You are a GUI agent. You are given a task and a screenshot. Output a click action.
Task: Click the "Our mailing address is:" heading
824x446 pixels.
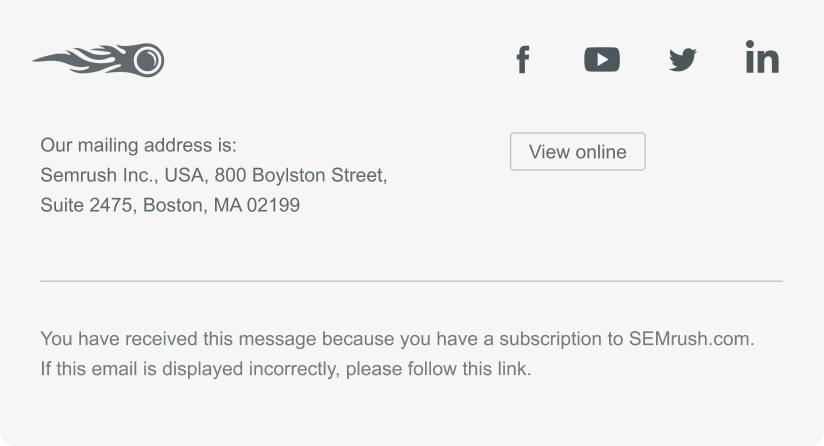point(139,145)
